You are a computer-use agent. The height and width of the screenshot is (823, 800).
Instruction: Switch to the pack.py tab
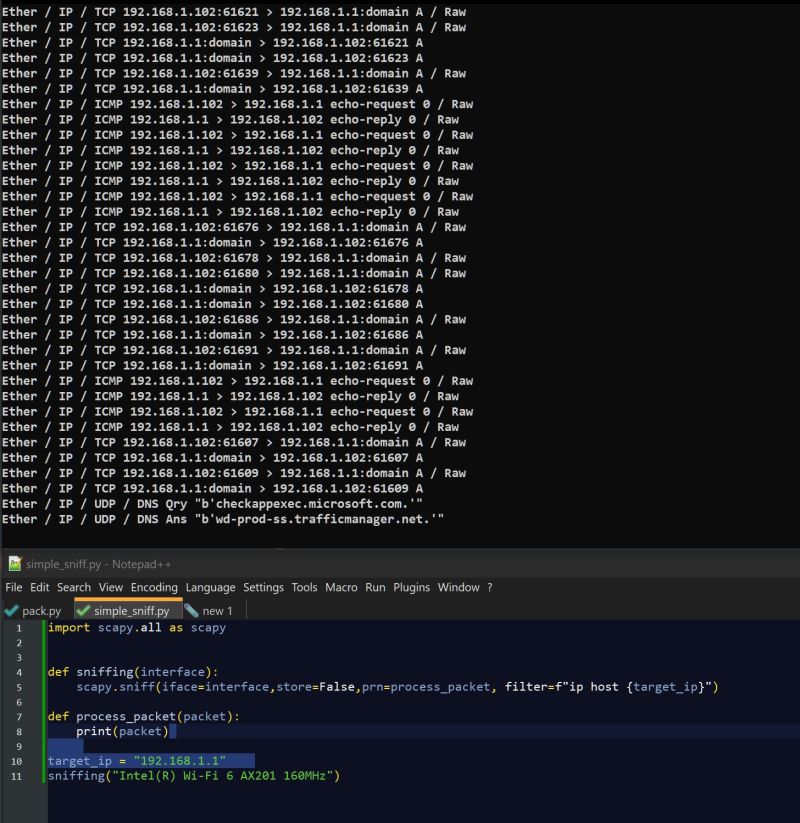(x=34, y=611)
